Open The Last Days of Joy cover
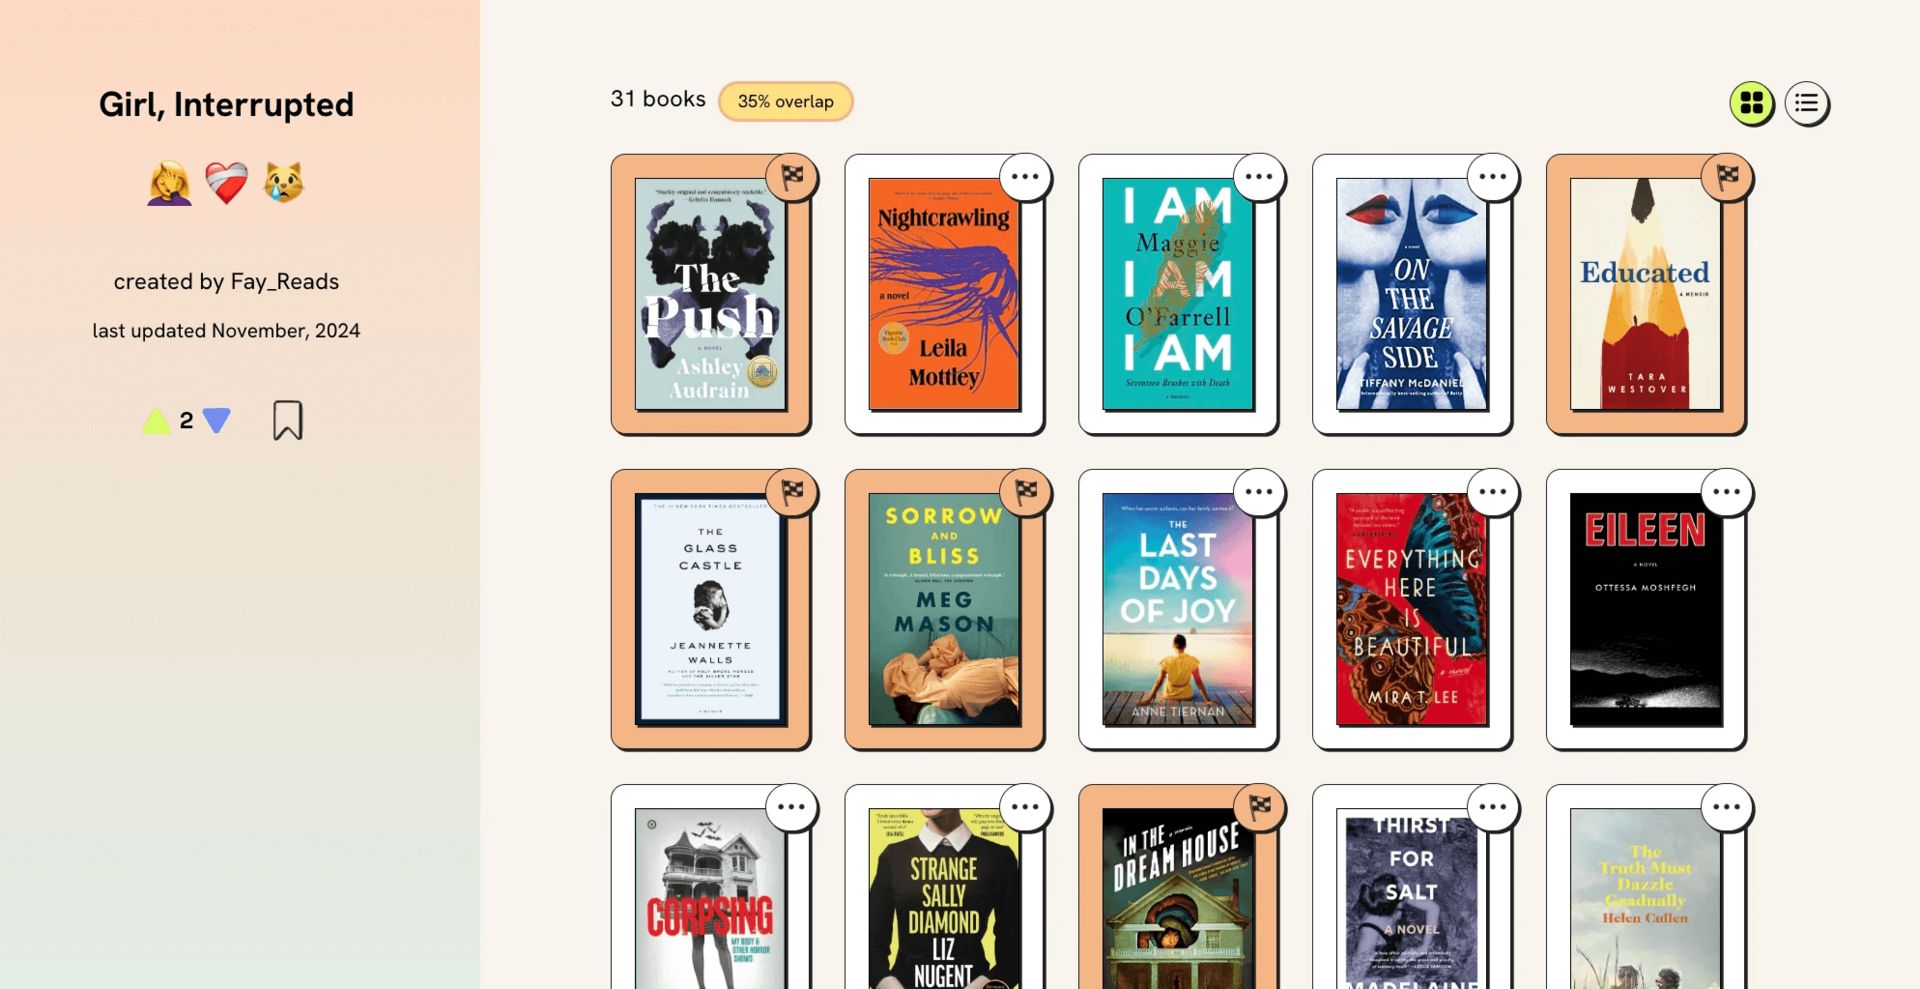 [x=1178, y=609]
